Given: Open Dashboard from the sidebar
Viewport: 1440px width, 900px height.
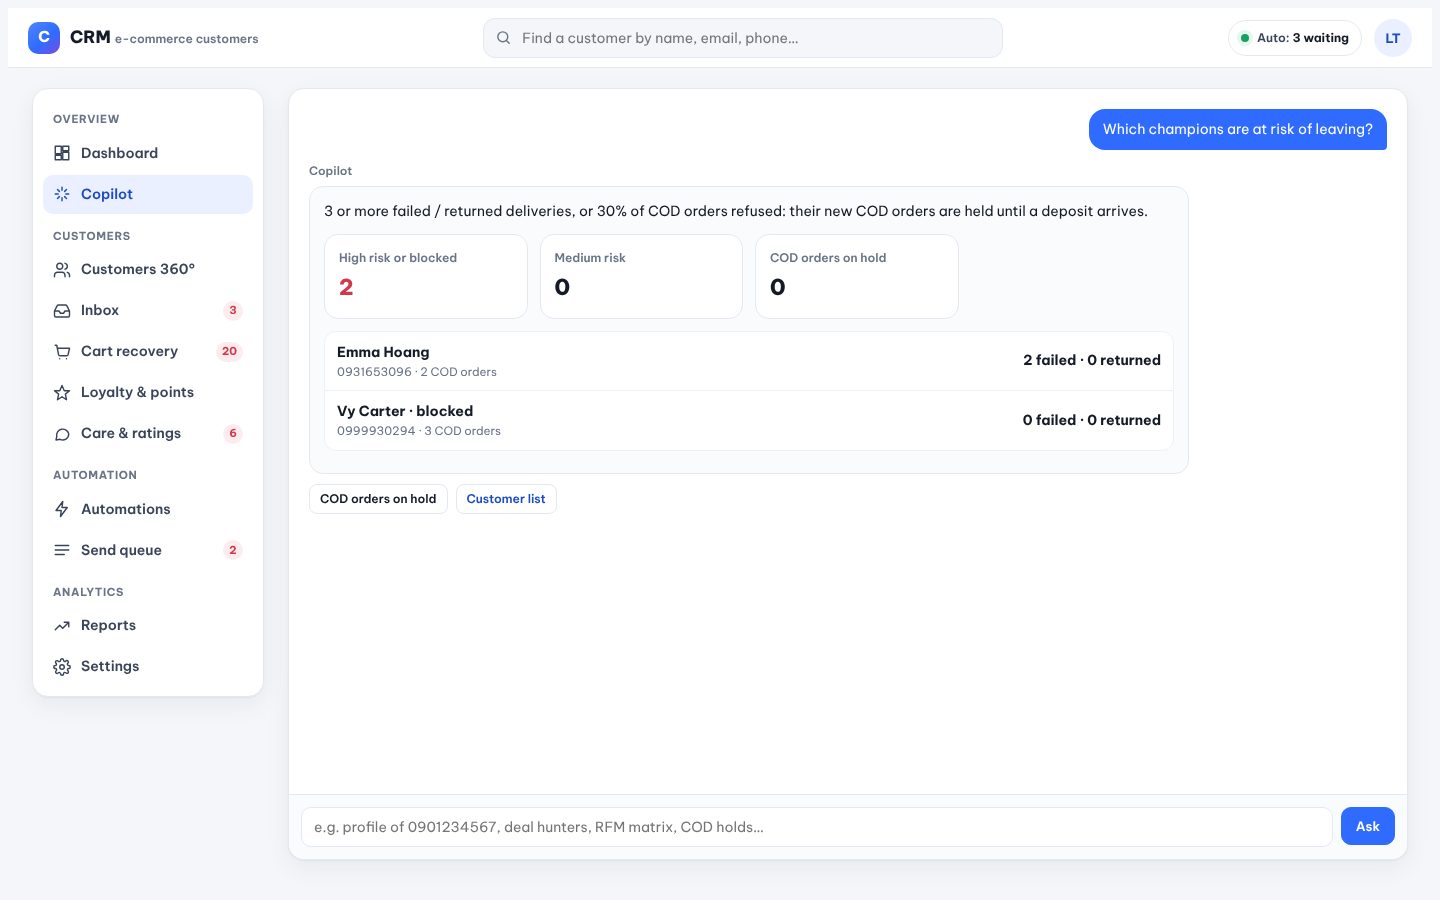Looking at the screenshot, I should [148, 153].
